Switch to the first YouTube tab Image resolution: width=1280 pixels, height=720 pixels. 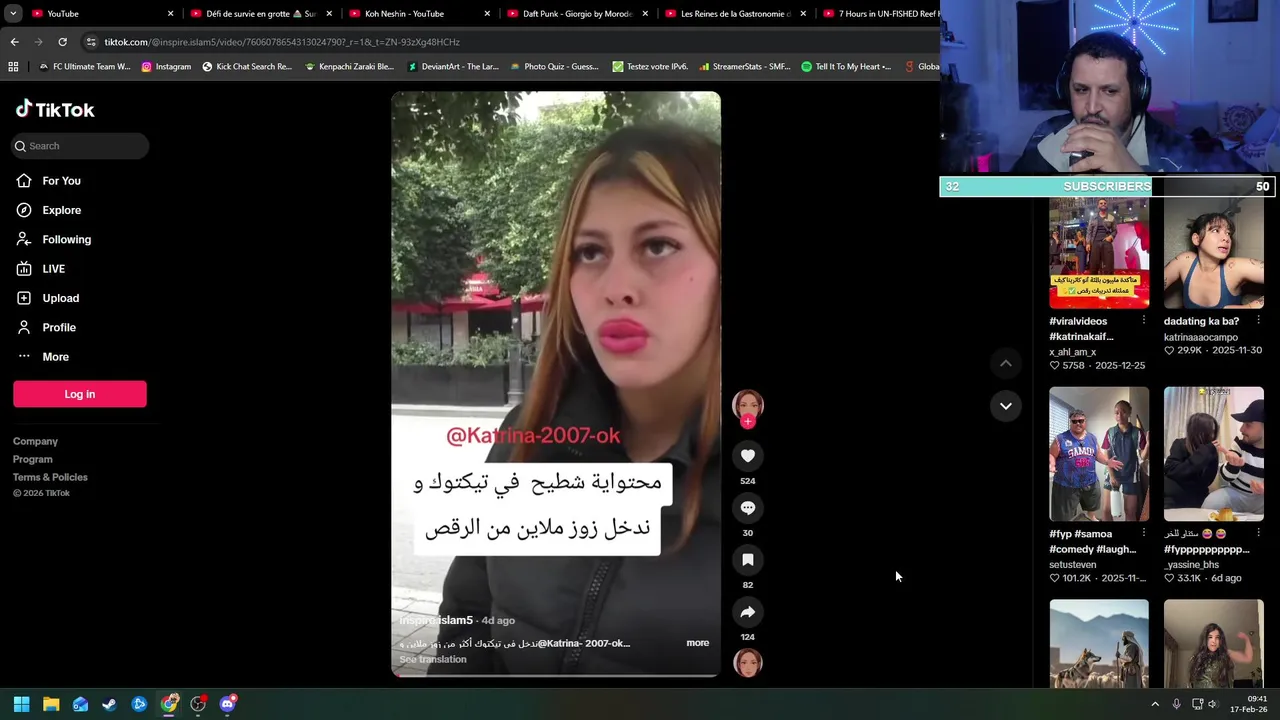point(99,14)
